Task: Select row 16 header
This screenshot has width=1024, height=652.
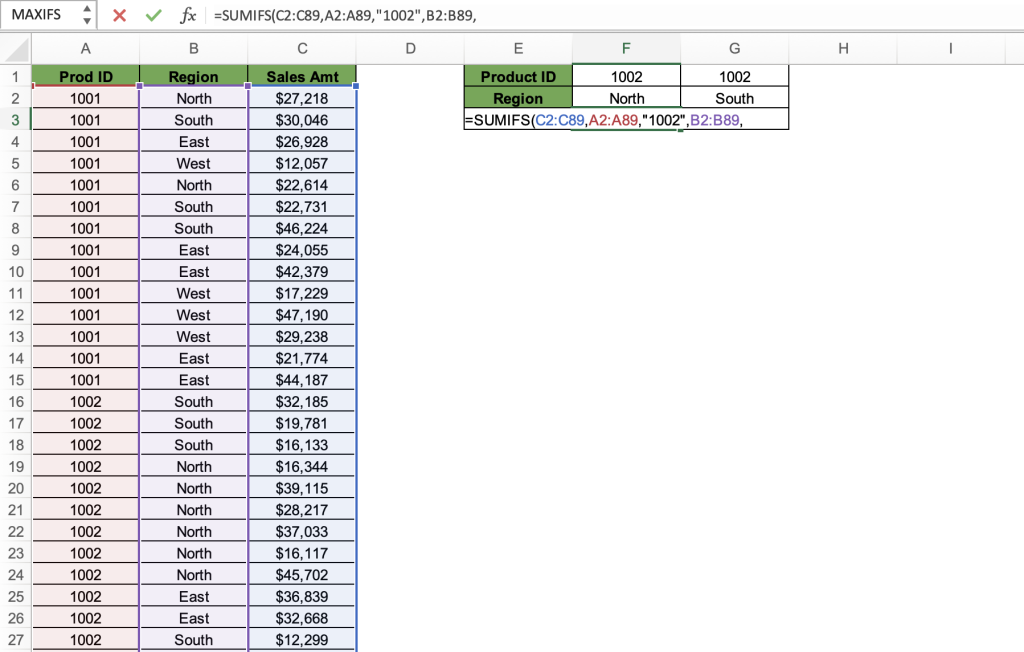Action: point(15,401)
